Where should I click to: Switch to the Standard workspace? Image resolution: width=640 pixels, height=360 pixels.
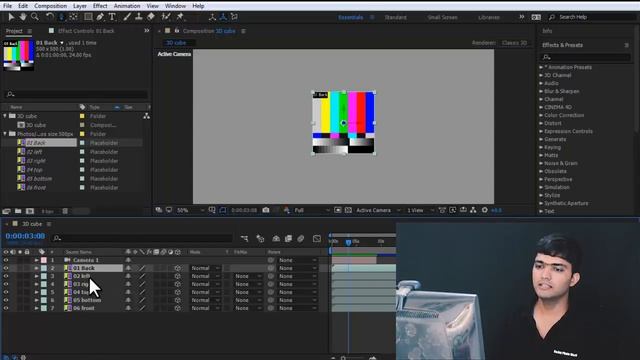tap(396, 17)
